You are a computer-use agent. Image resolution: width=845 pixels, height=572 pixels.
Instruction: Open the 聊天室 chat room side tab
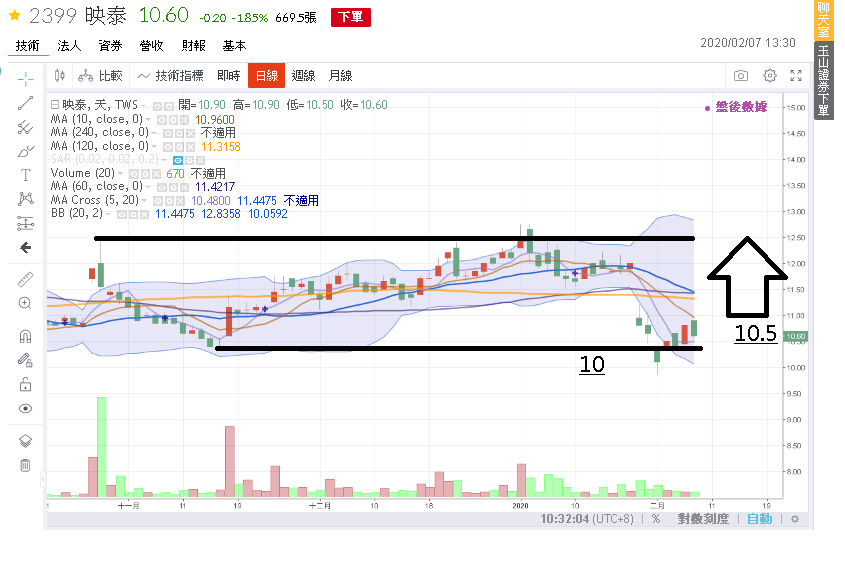[823, 20]
